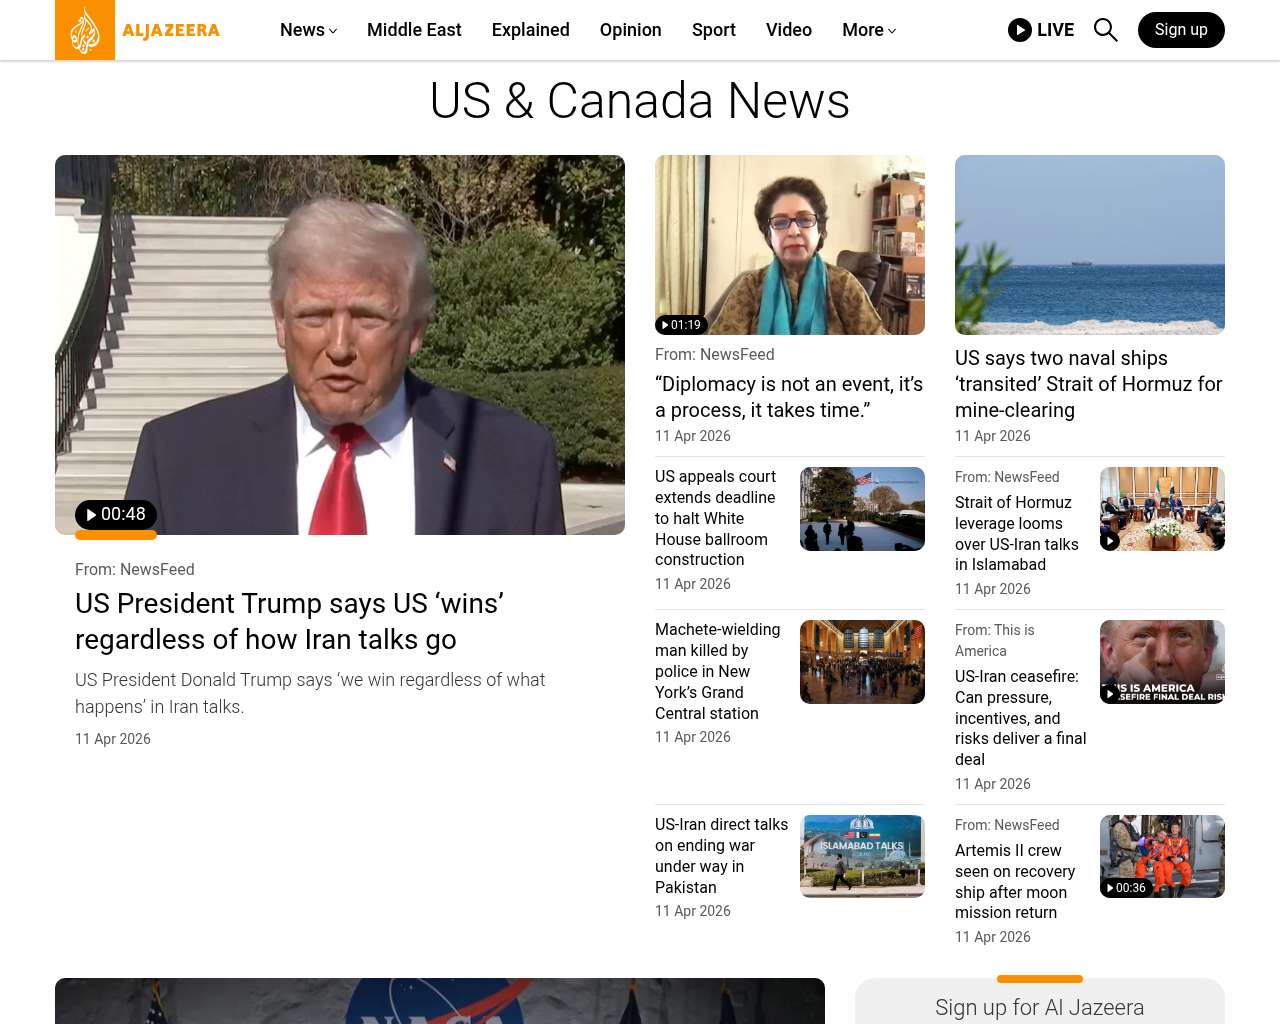Play the 01:19 diplomacy video badge
The height and width of the screenshot is (1024, 1280).
pyautogui.click(x=681, y=325)
